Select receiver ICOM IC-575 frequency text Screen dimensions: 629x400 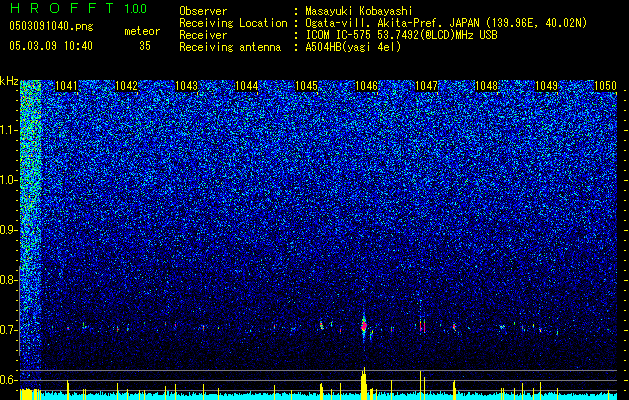(x=401, y=35)
